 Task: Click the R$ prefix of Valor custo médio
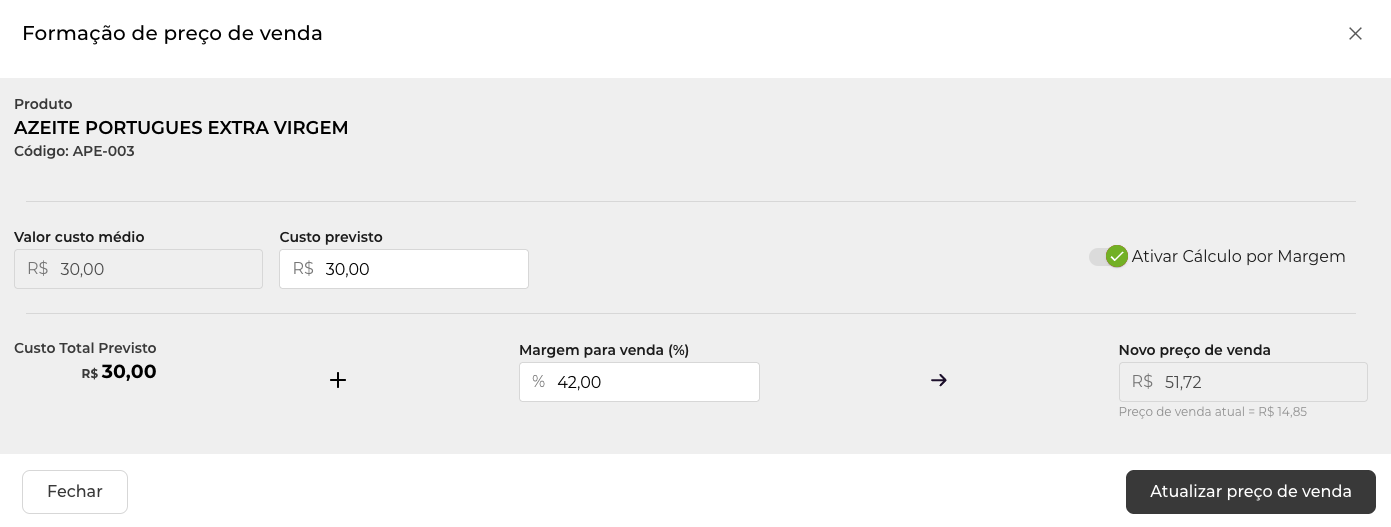[38, 268]
